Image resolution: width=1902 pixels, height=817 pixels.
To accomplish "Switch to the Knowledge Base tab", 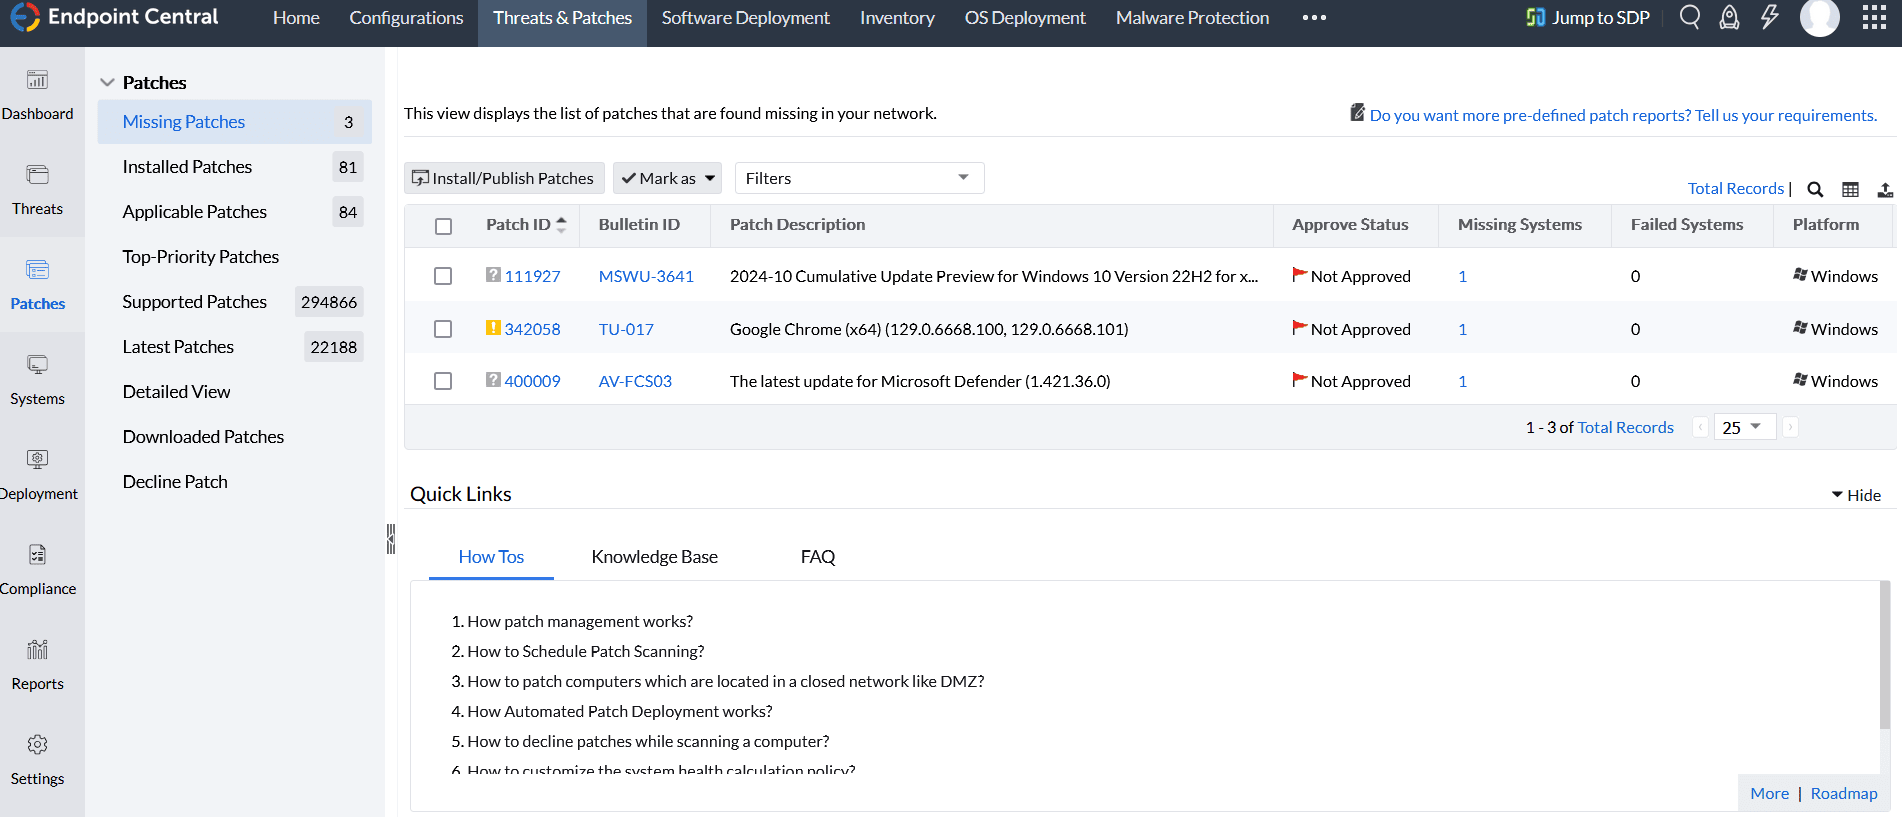I will pos(654,557).
